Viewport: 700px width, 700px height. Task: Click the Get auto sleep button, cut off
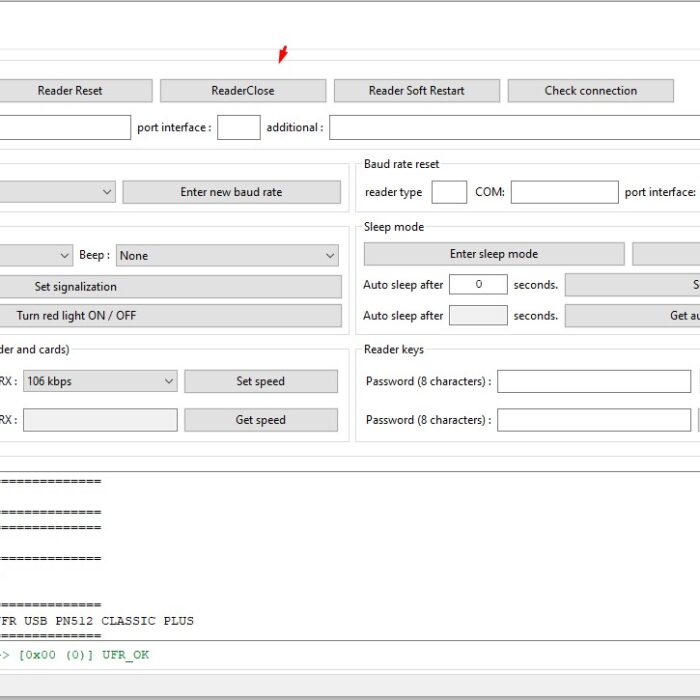pyautogui.click(x=633, y=316)
